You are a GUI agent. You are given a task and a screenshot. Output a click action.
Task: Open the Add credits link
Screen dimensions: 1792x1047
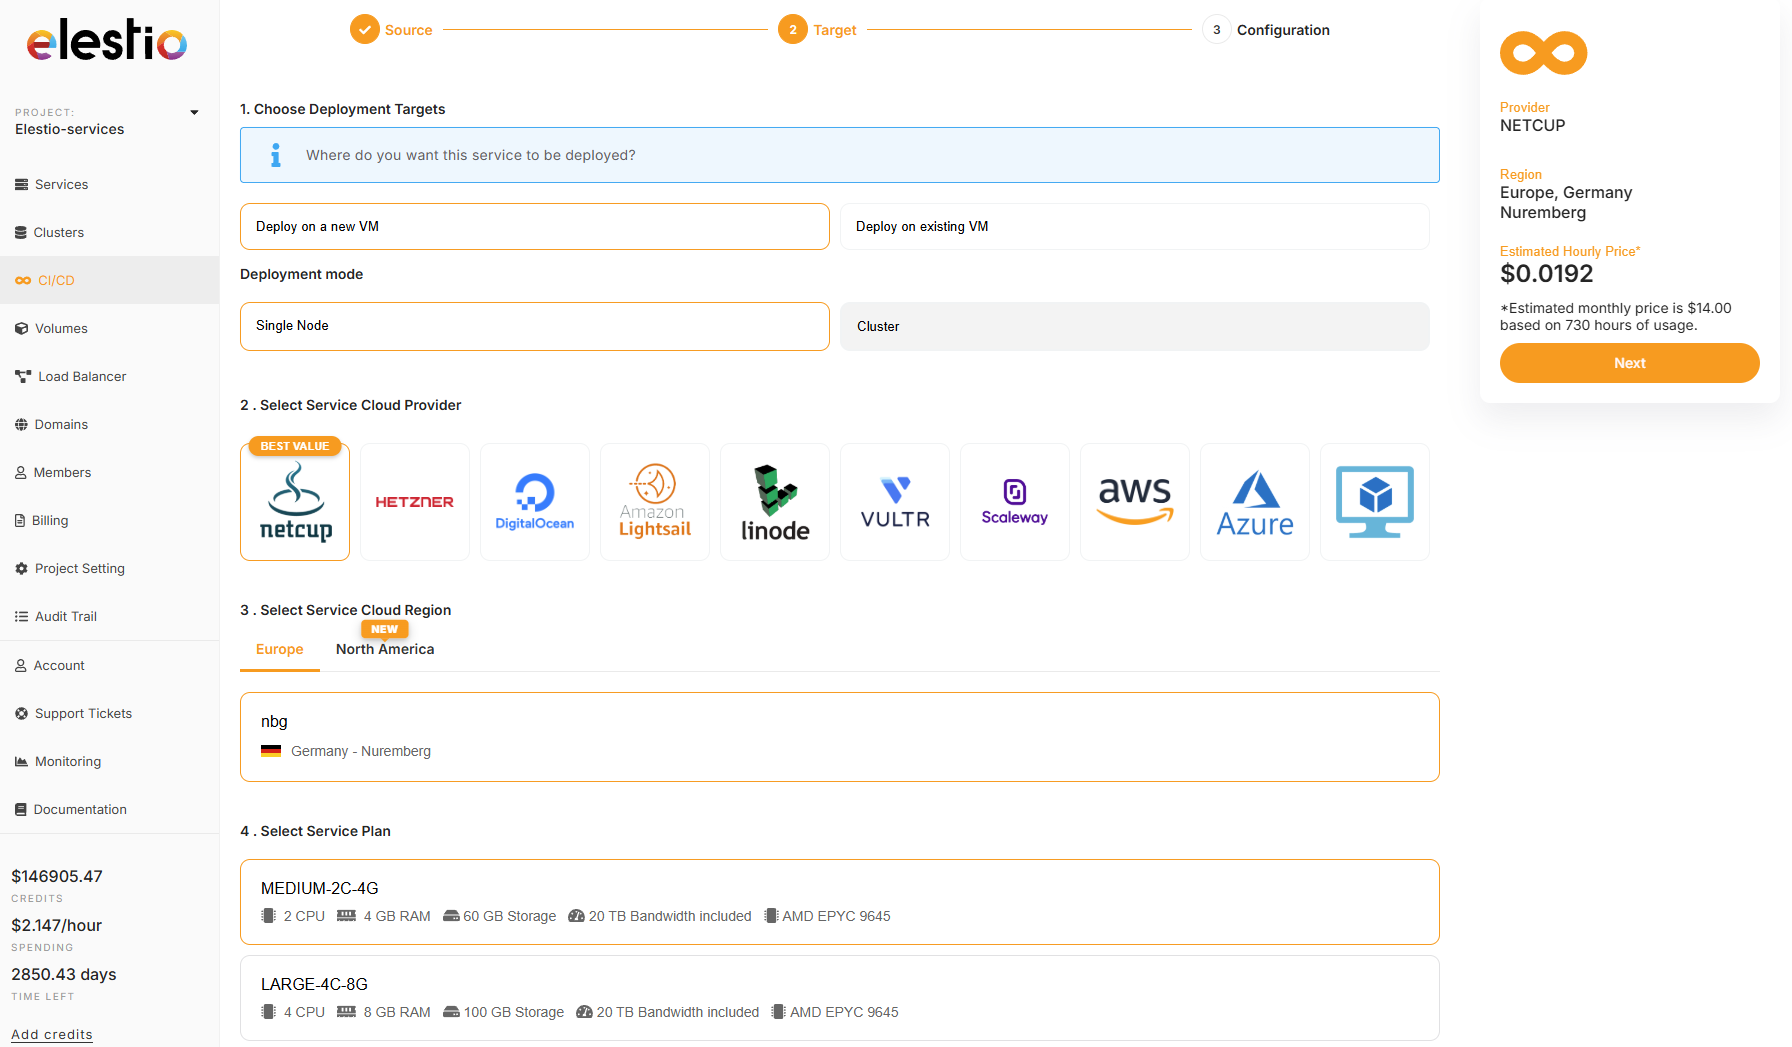pyautogui.click(x=52, y=1034)
